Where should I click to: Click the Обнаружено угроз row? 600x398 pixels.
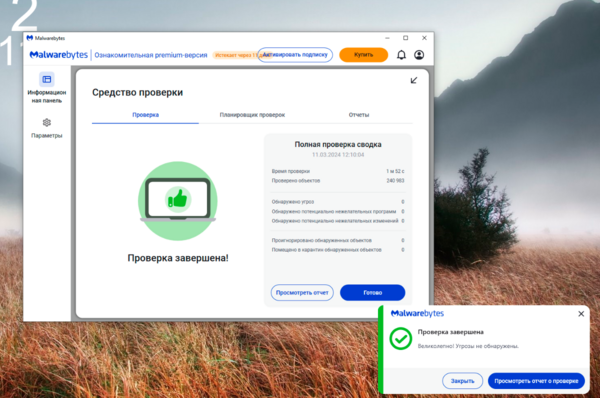(x=338, y=202)
